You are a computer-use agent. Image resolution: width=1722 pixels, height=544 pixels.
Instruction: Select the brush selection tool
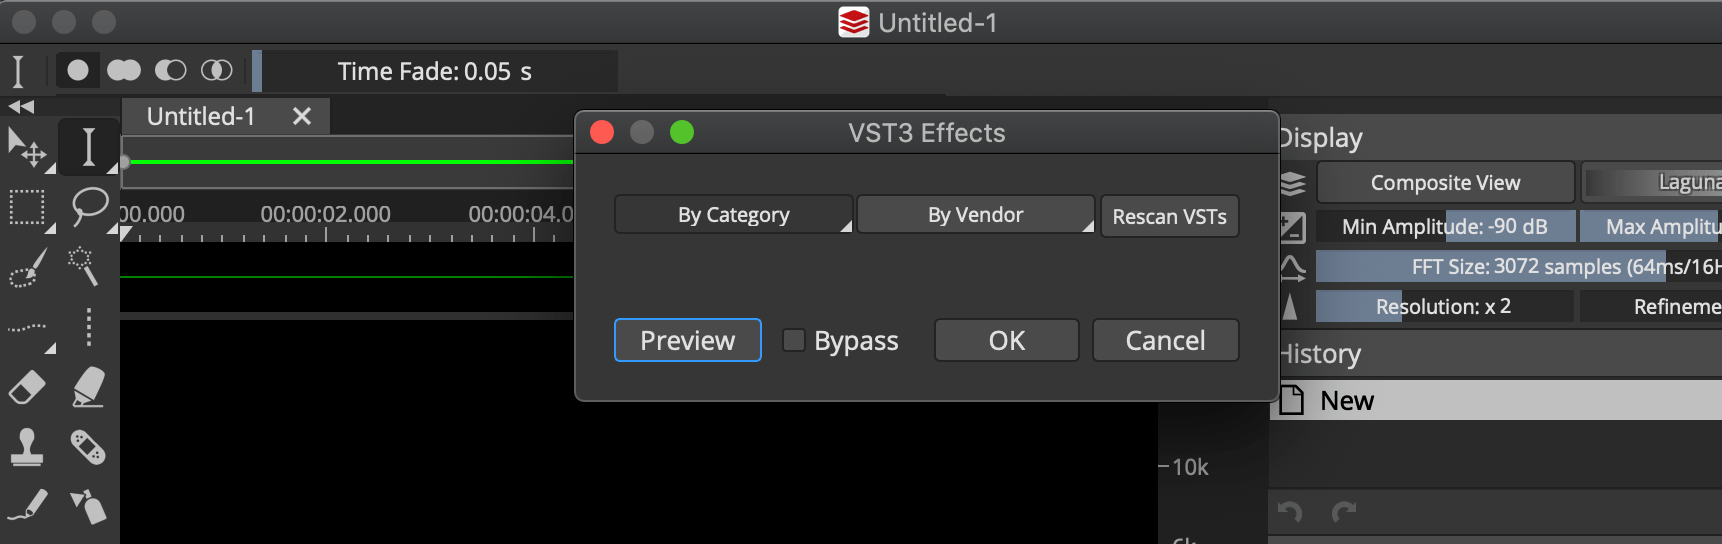pos(27,266)
